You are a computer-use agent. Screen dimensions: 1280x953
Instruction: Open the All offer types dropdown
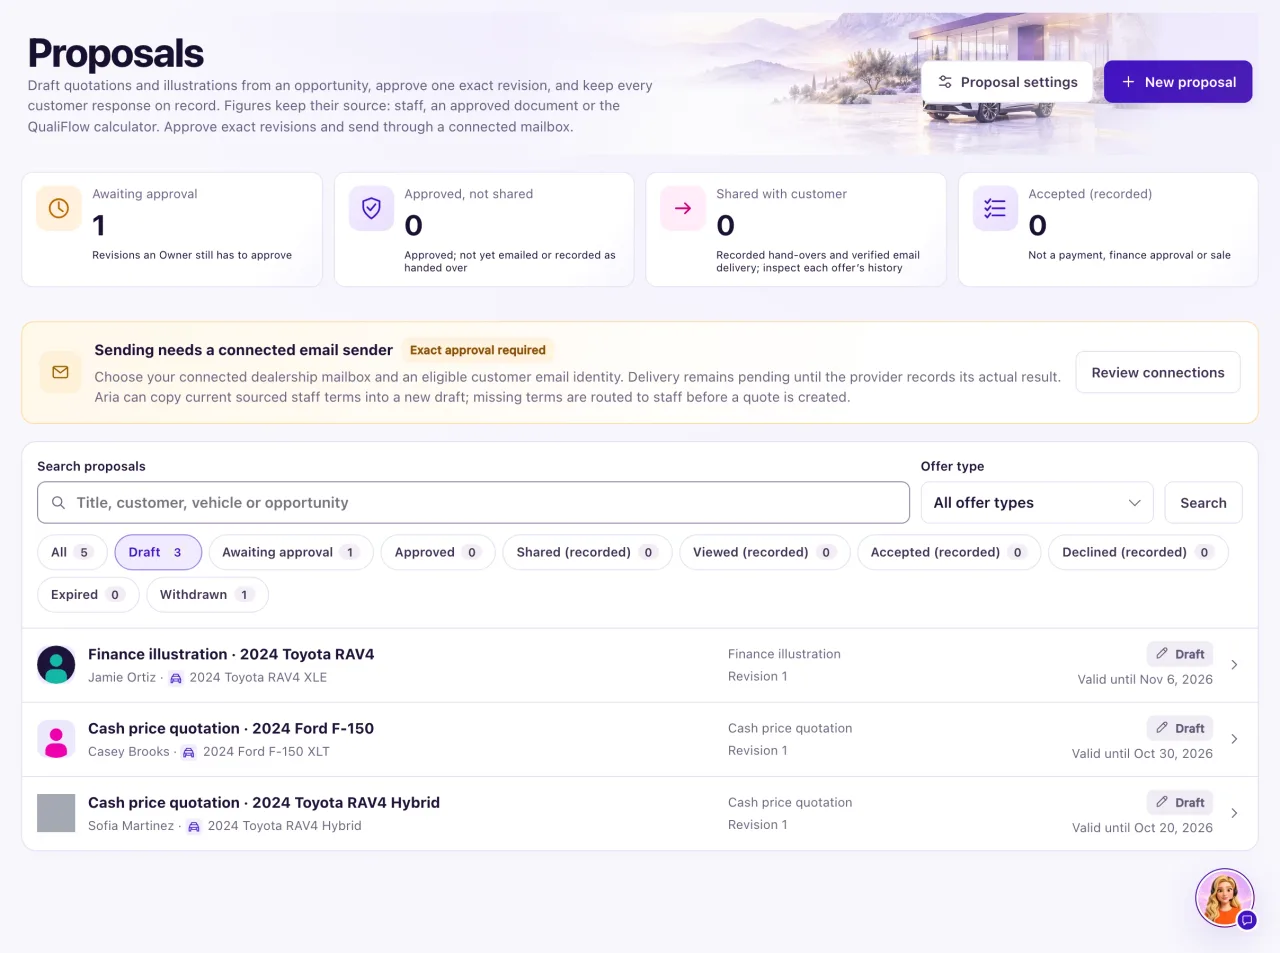point(1037,503)
